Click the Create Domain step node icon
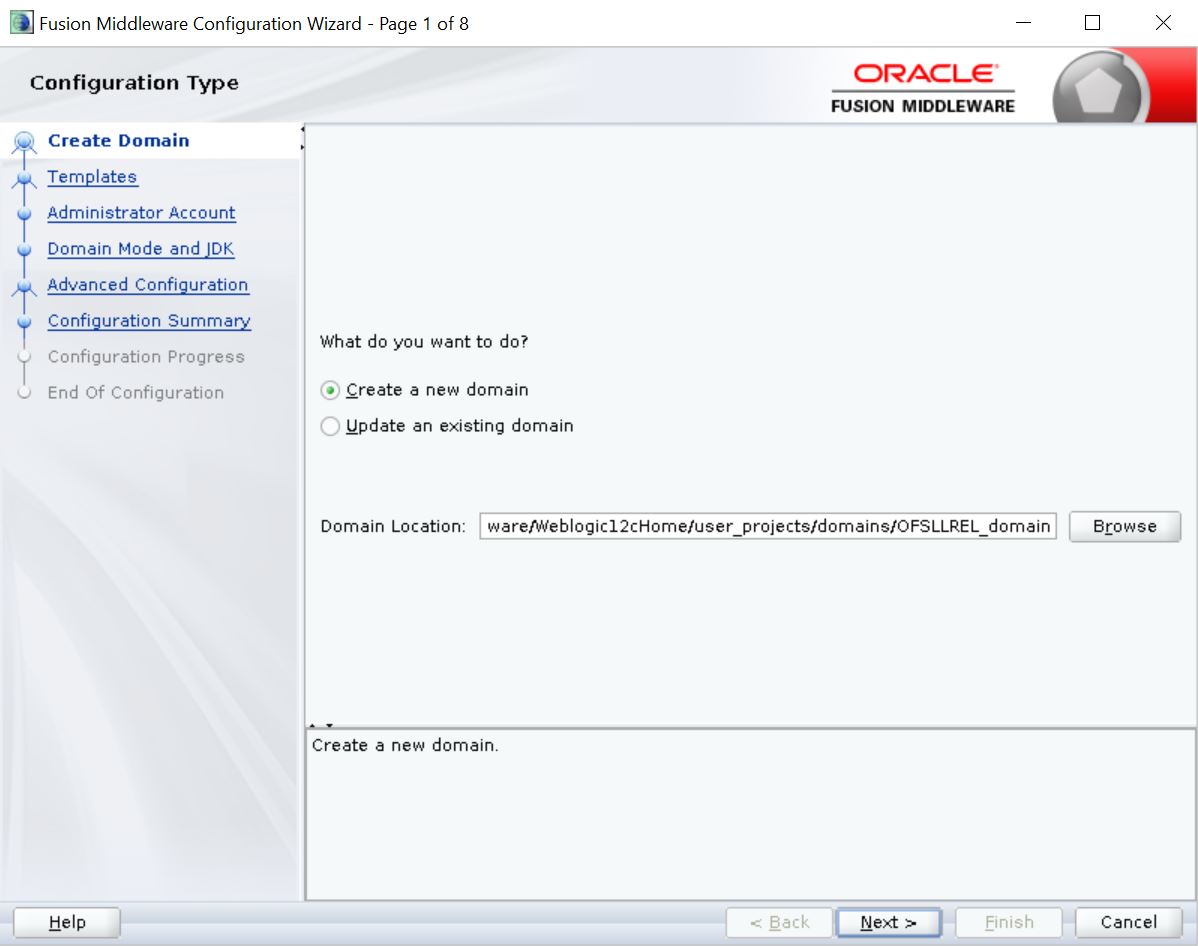1198x946 pixels. [x=24, y=141]
